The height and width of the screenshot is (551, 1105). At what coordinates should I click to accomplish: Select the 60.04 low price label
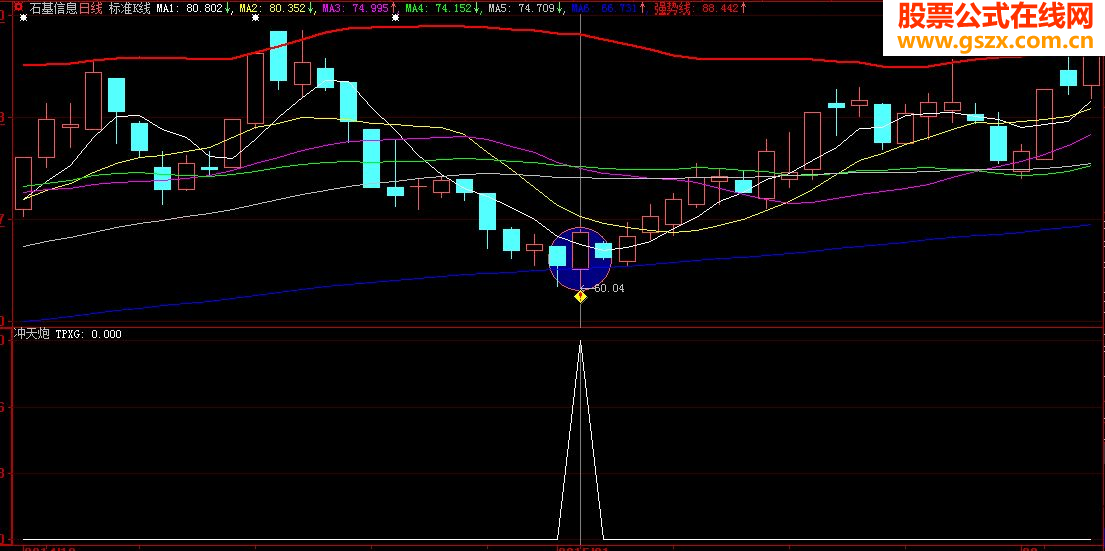[x=610, y=287]
